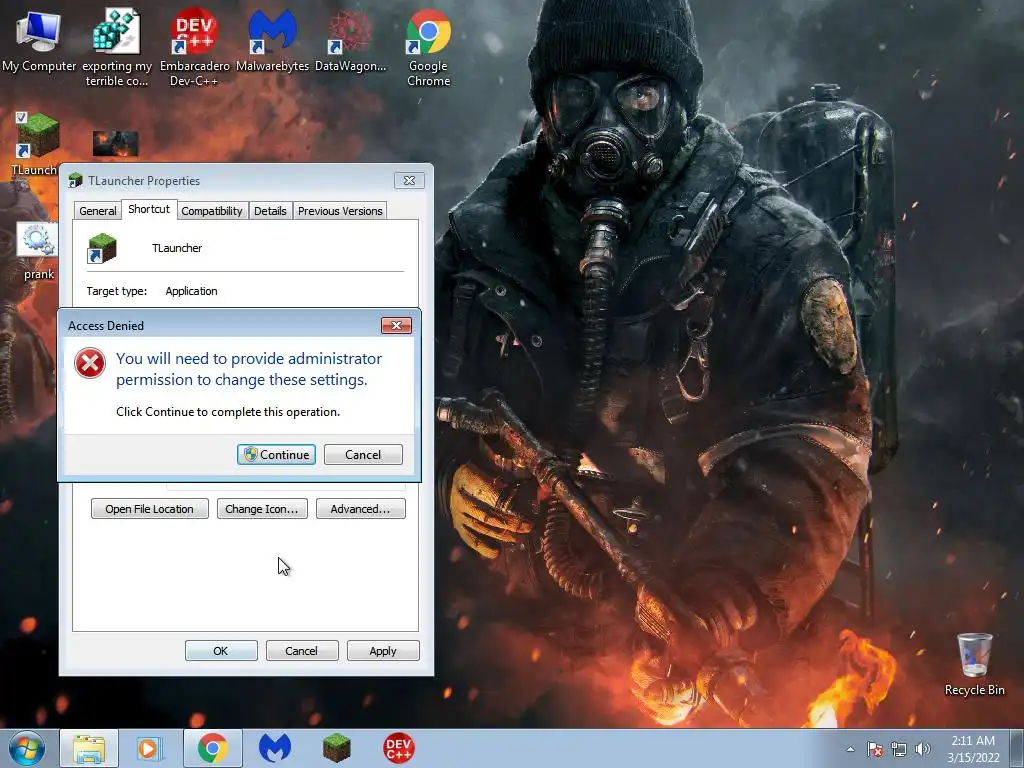This screenshot has height=768, width=1024.
Task: Click Continue to grant administrator permission
Action: point(276,455)
